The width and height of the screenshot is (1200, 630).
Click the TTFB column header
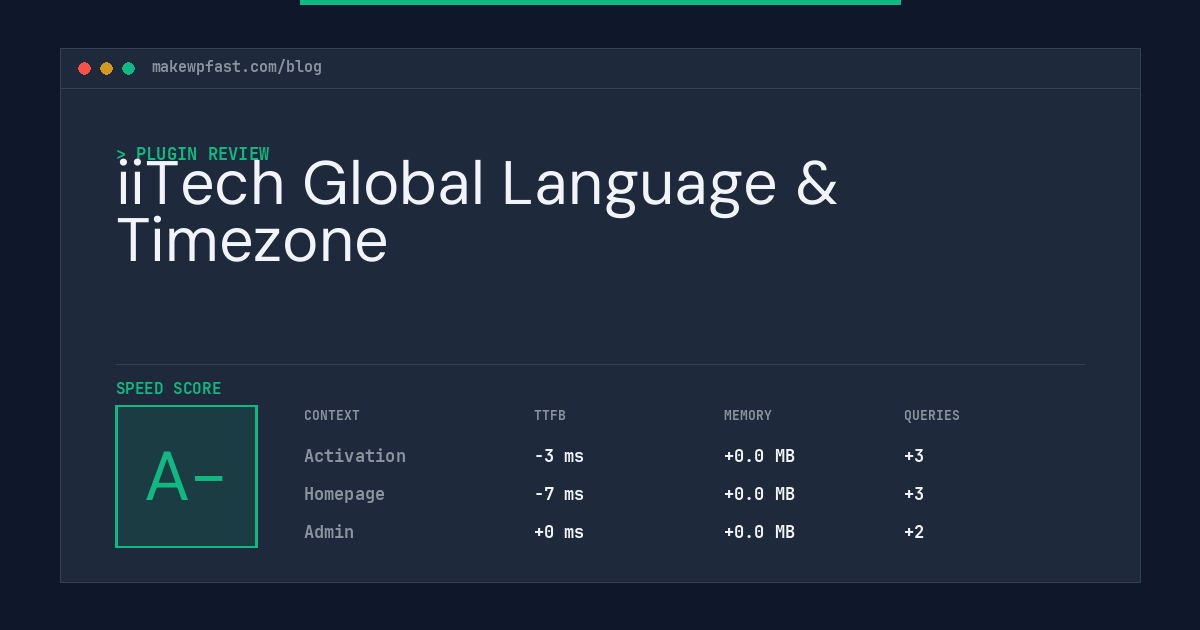point(550,416)
